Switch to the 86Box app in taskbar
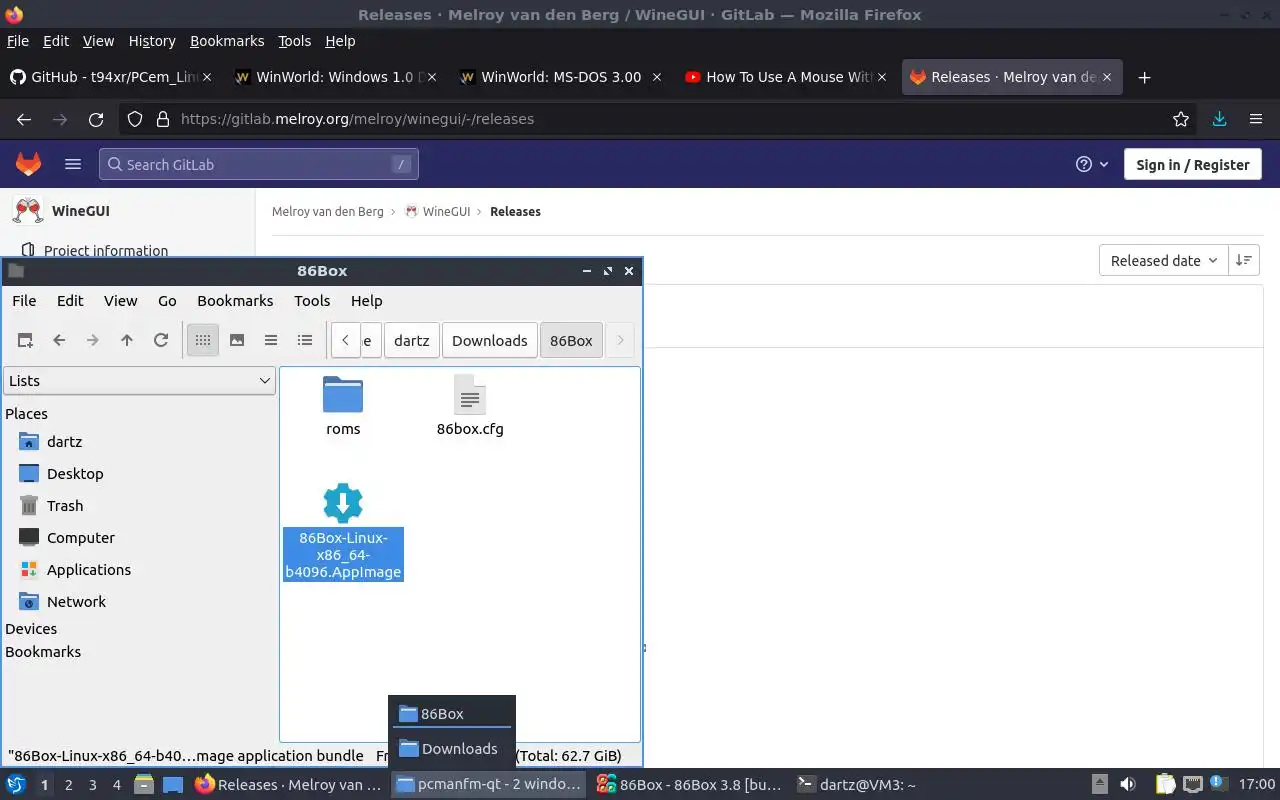Screen dimensions: 1280x800 pos(688,785)
